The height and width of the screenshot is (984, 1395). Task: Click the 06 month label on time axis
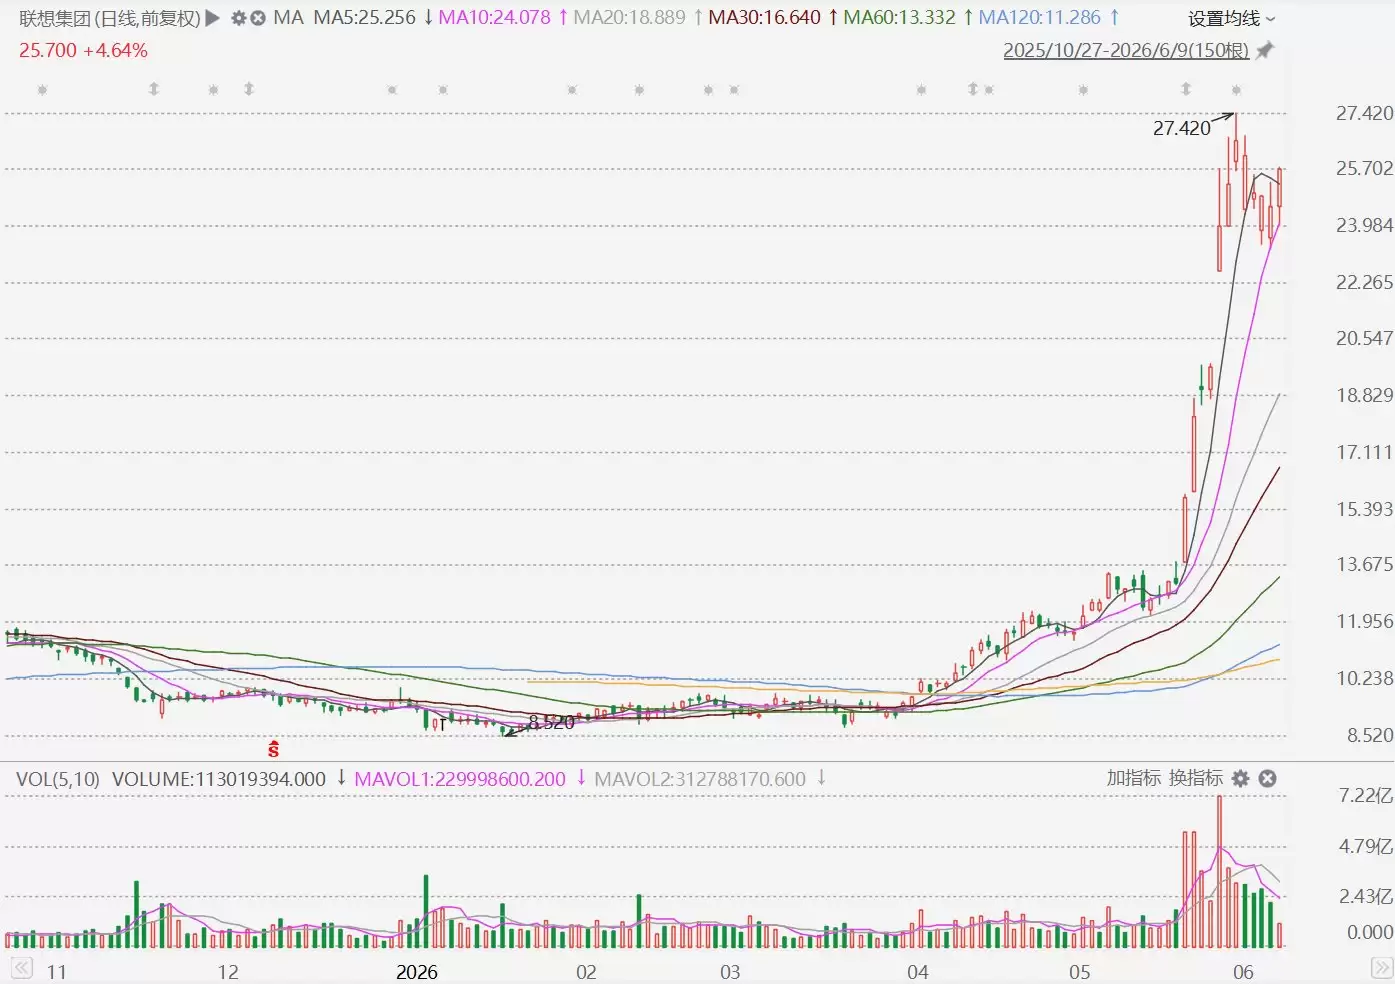coord(1243,972)
